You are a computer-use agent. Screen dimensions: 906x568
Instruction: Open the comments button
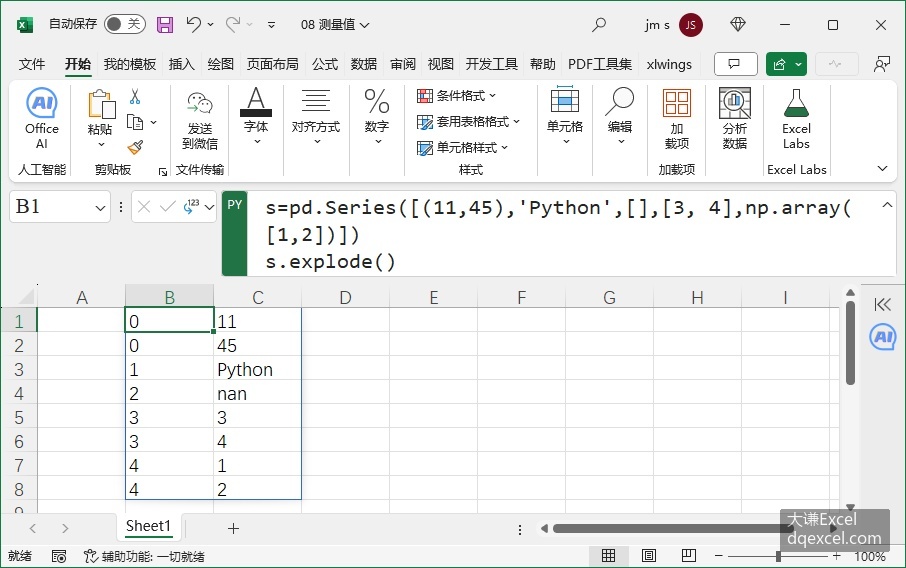(x=736, y=64)
